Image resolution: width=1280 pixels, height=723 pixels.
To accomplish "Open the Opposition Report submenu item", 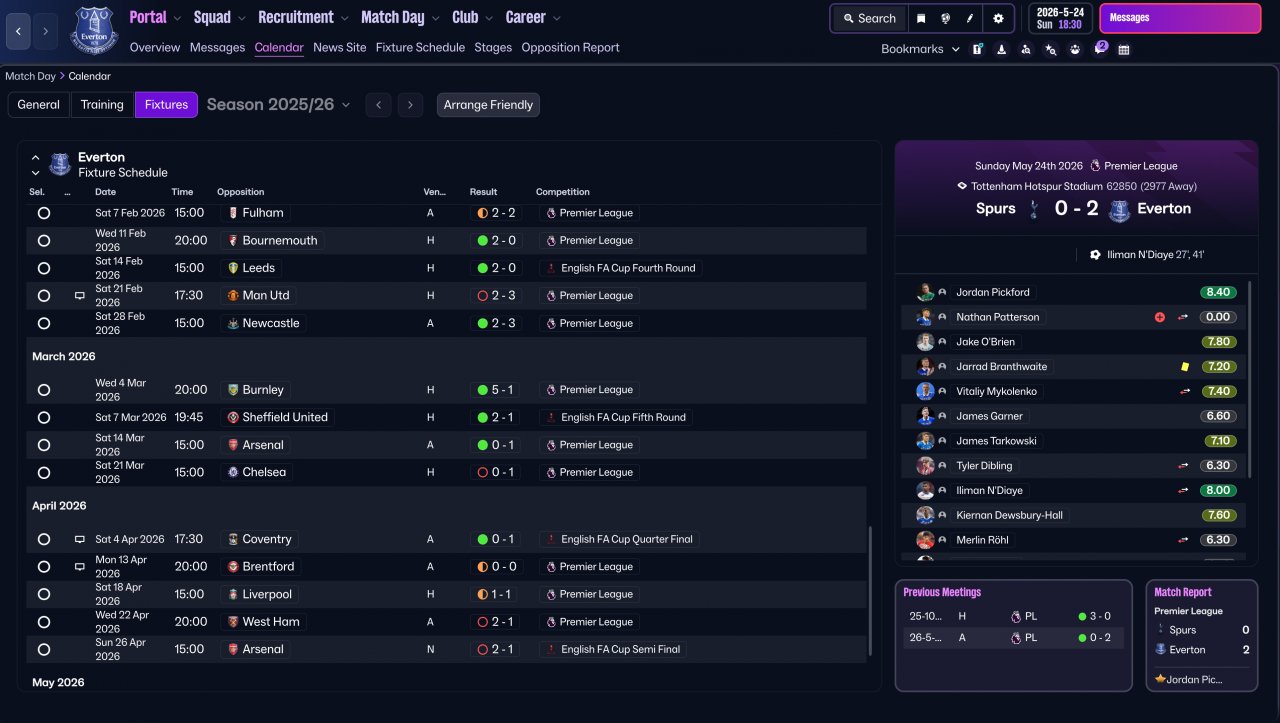I will tap(570, 48).
